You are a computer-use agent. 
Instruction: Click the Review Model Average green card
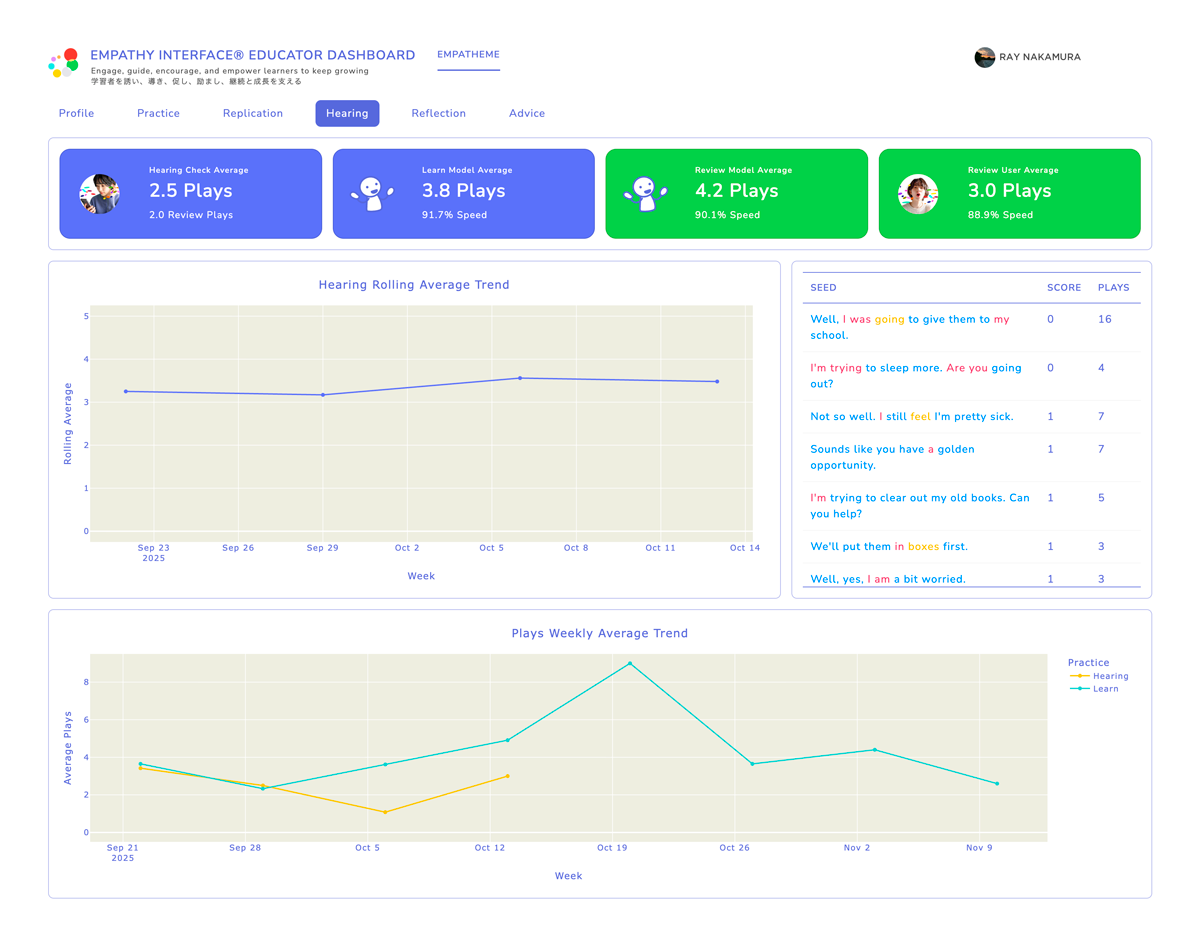click(x=736, y=193)
